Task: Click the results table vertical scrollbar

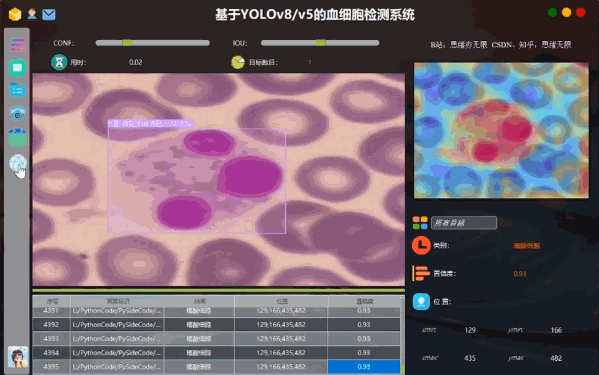Action: coord(402,335)
